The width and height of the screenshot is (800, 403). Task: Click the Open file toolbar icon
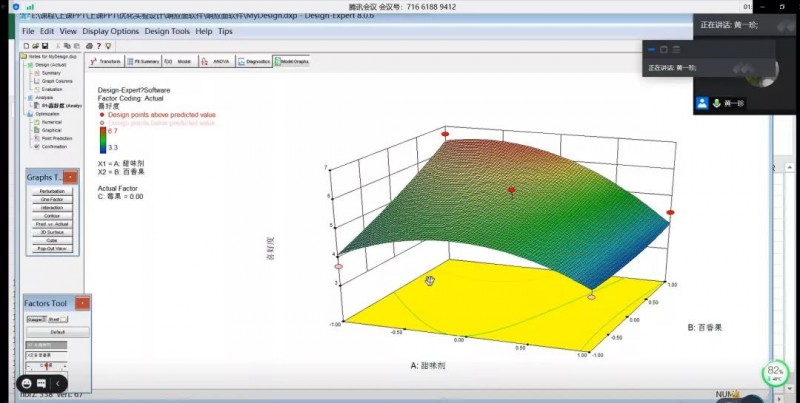pos(33,46)
